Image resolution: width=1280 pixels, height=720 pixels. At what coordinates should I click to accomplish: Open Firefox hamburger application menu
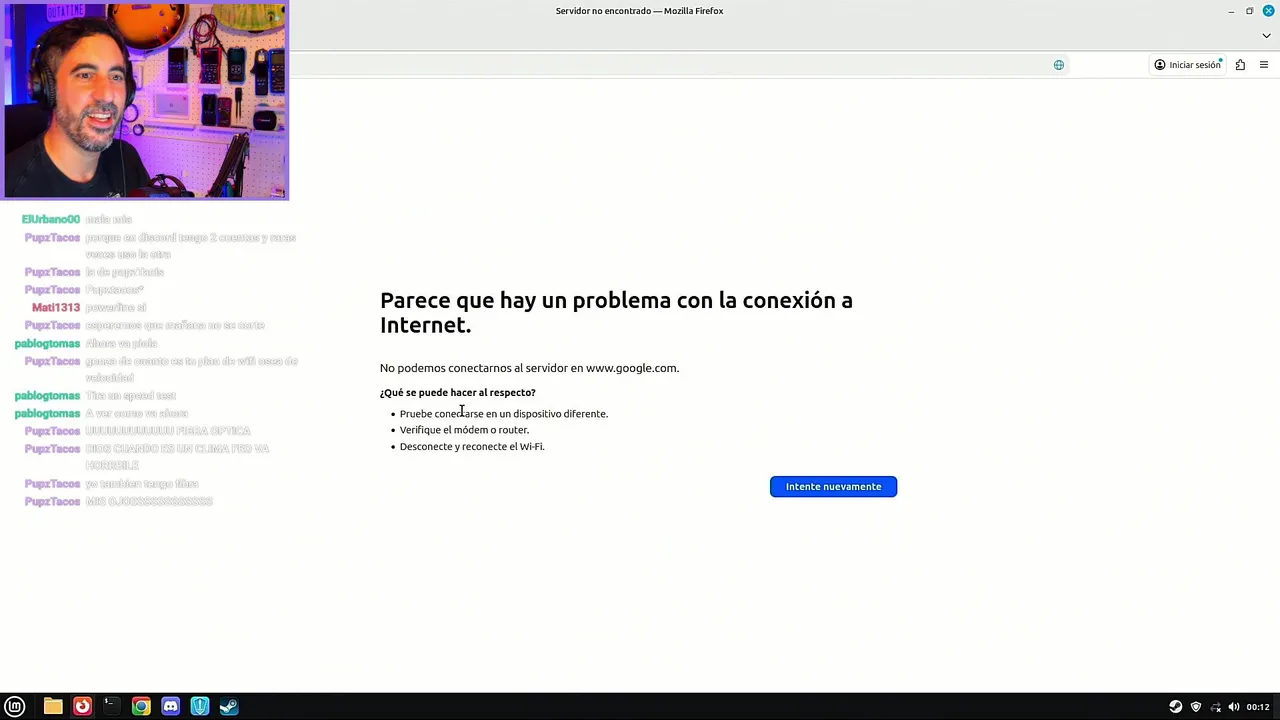(x=1264, y=65)
